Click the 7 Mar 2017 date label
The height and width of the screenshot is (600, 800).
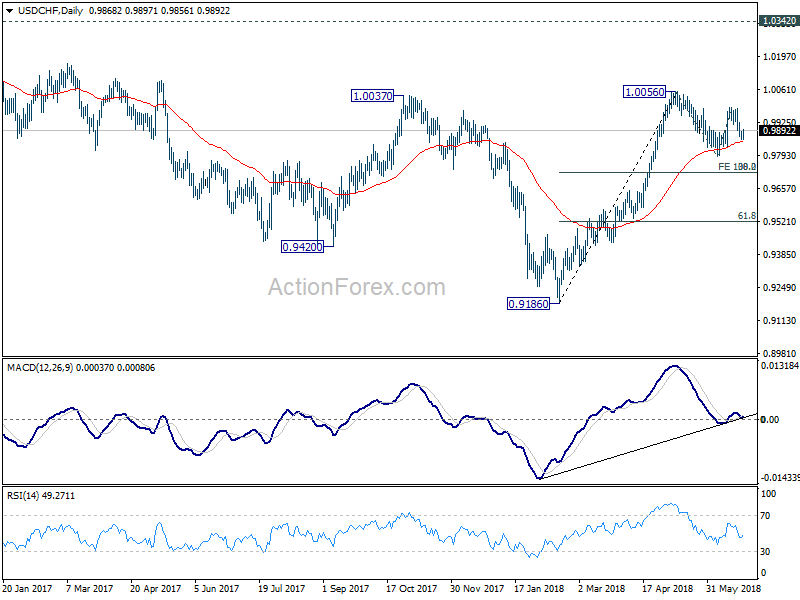pos(90,589)
